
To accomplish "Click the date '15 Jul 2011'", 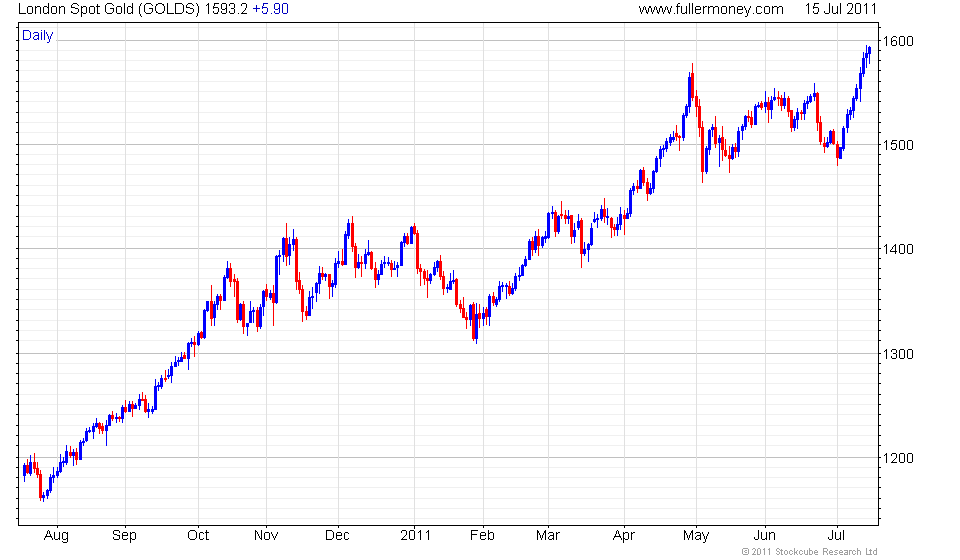I will 840,9.
